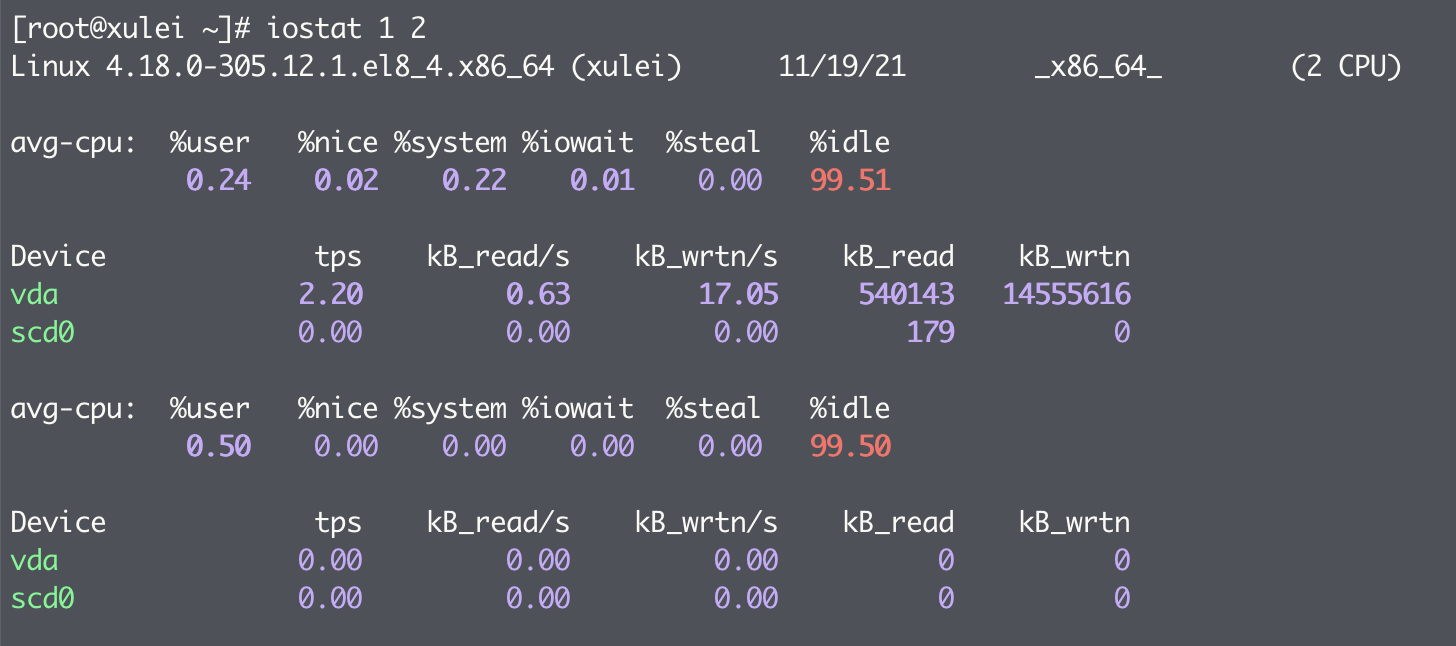Image resolution: width=1456 pixels, height=646 pixels.
Task: Click the %user value 0.50
Action: click(x=218, y=447)
